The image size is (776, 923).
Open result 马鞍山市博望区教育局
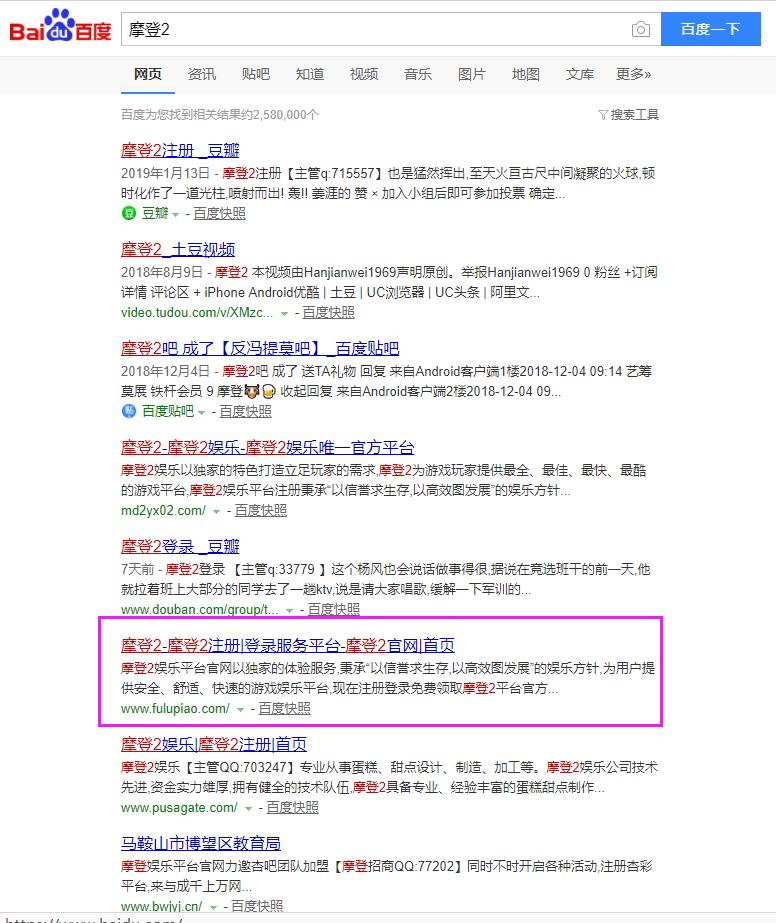(201, 842)
